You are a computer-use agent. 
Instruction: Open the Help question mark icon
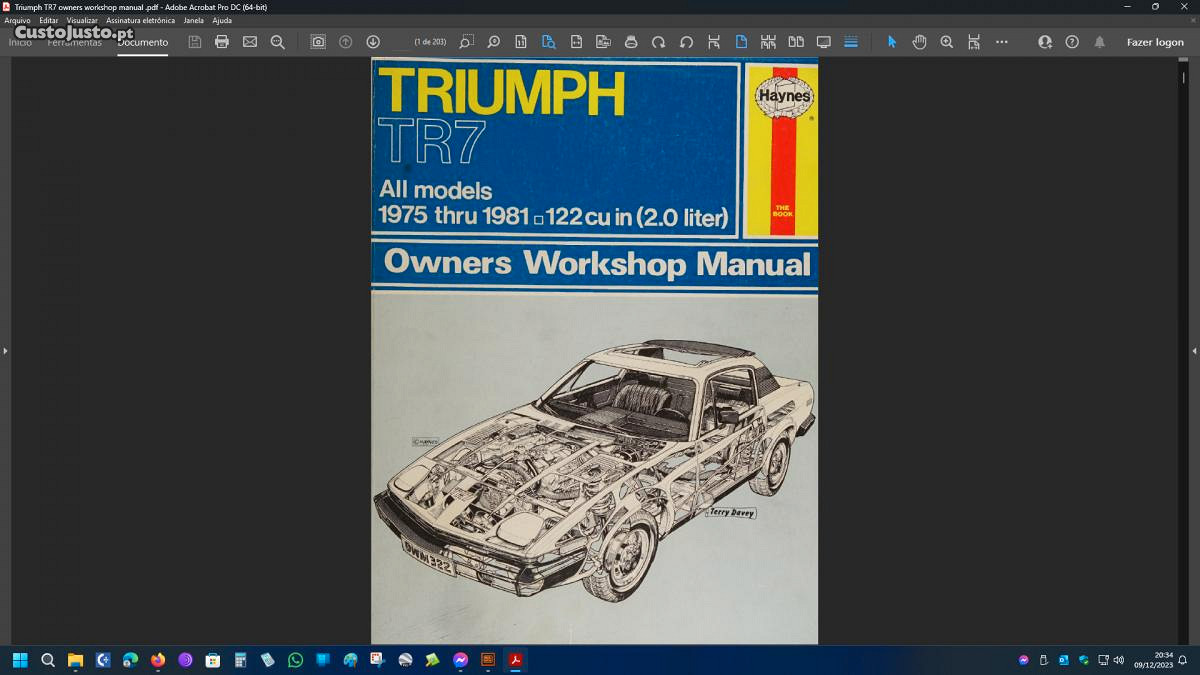coord(1072,42)
